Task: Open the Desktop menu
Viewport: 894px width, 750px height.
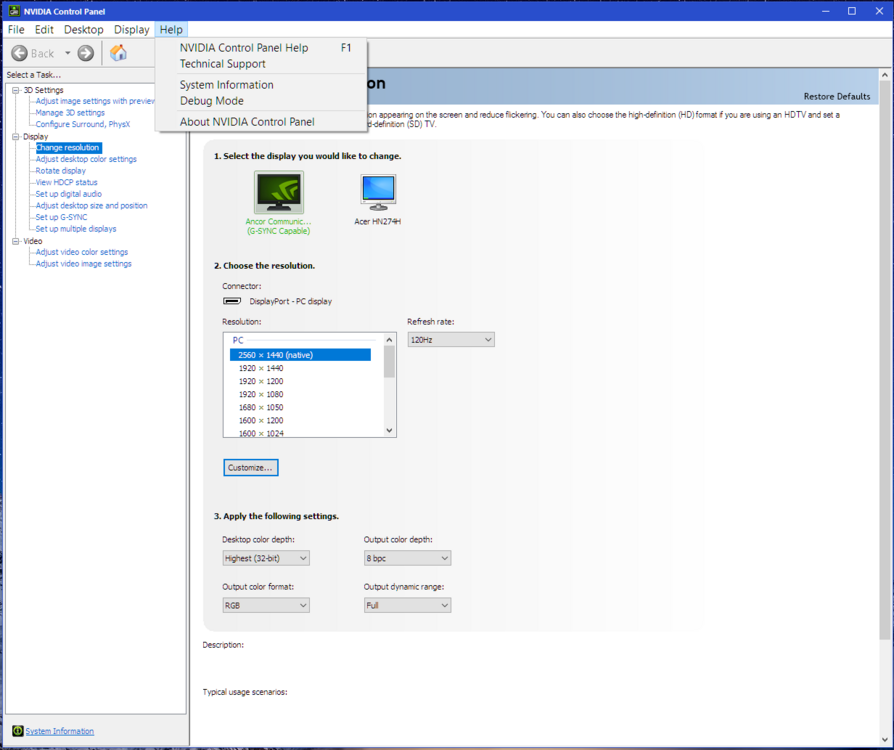Action: click(84, 29)
